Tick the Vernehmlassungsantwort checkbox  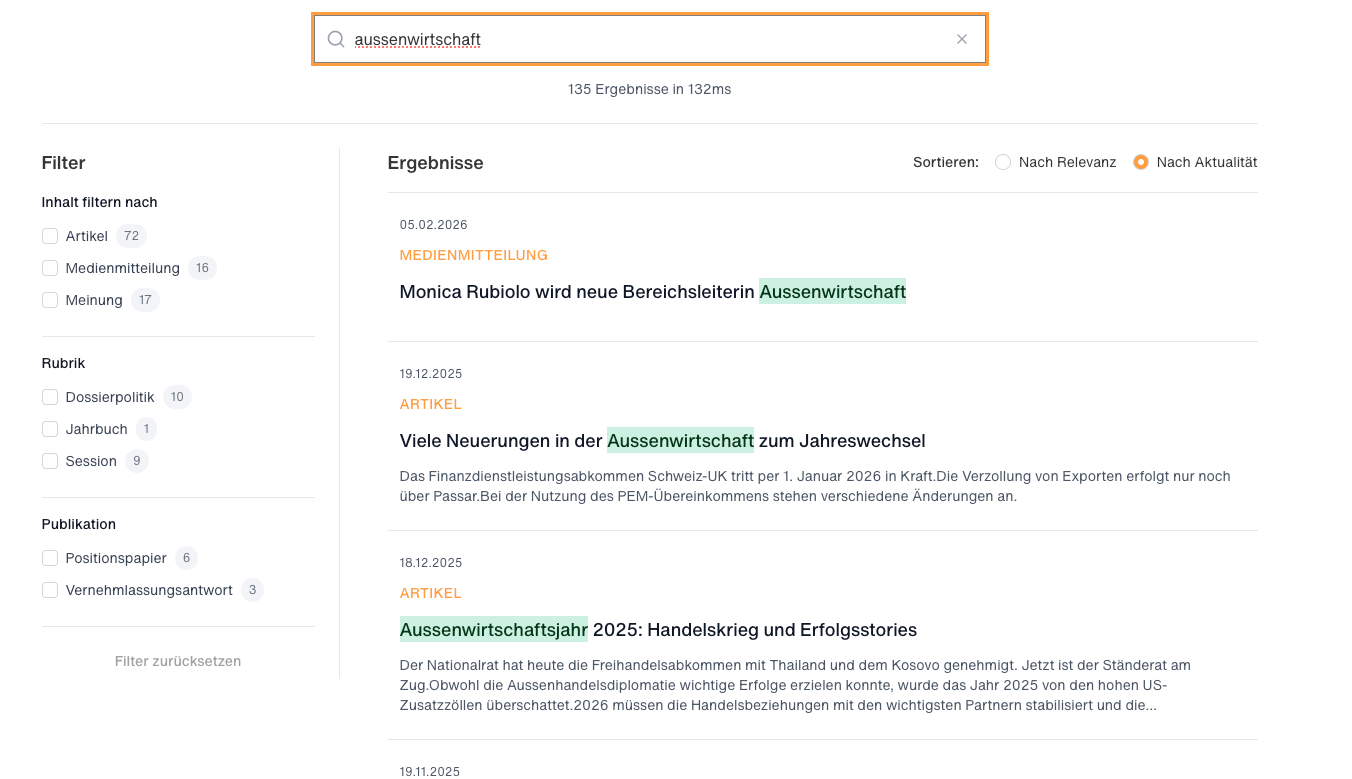pyautogui.click(x=50, y=590)
